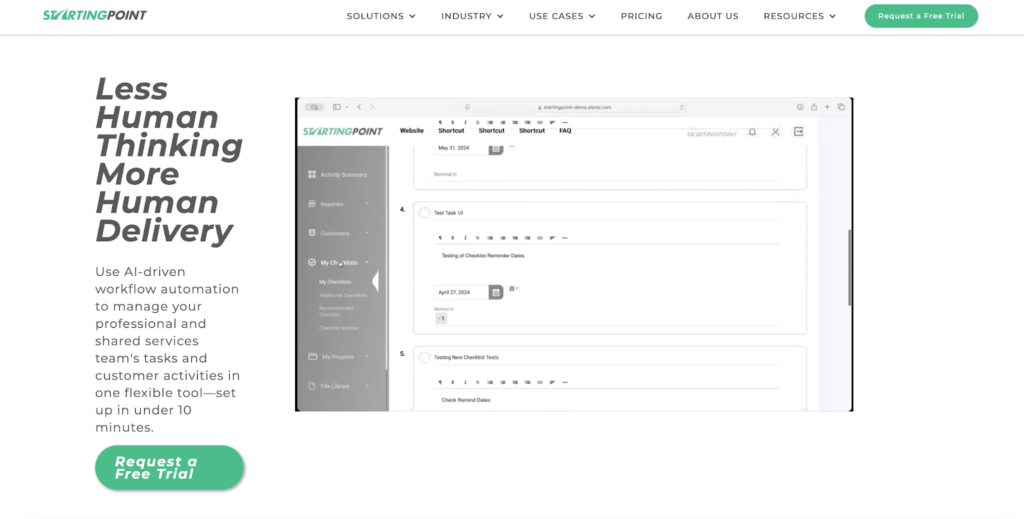
Task: Click Activity Summary grid icon in sidebar
Action: 312,175
